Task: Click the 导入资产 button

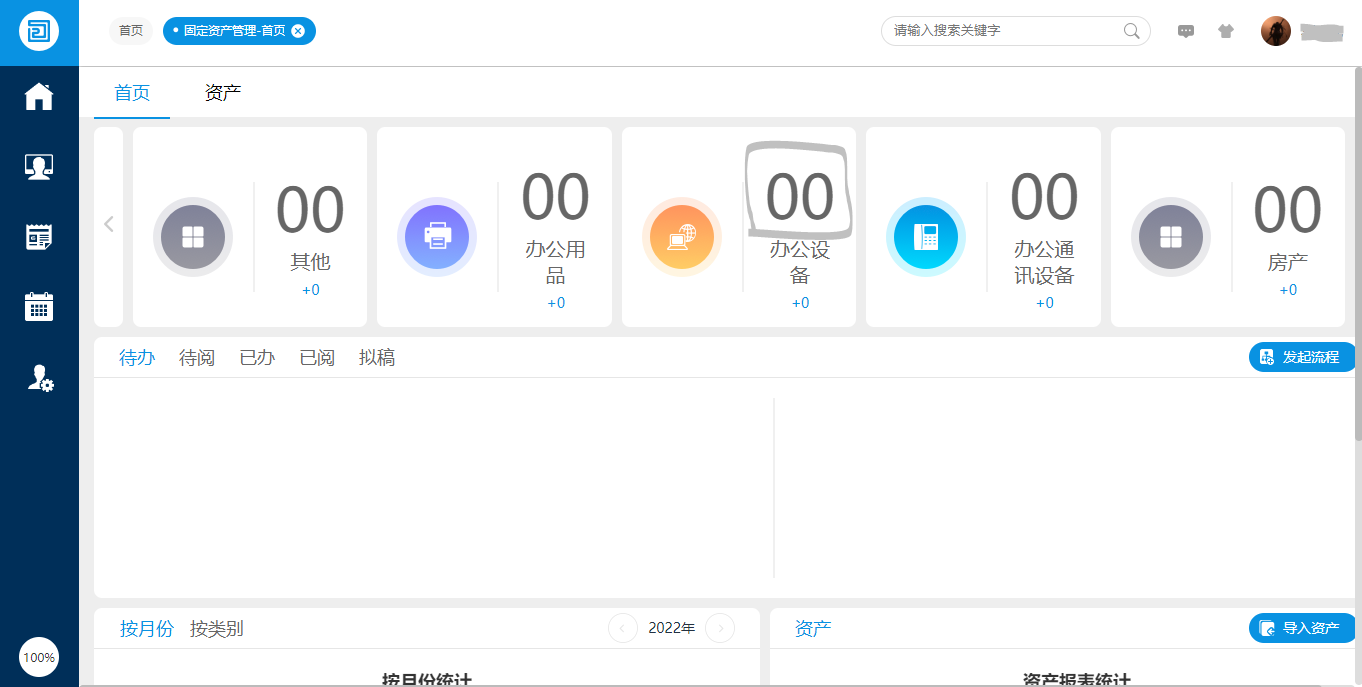Action: (x=1301, y=628)
